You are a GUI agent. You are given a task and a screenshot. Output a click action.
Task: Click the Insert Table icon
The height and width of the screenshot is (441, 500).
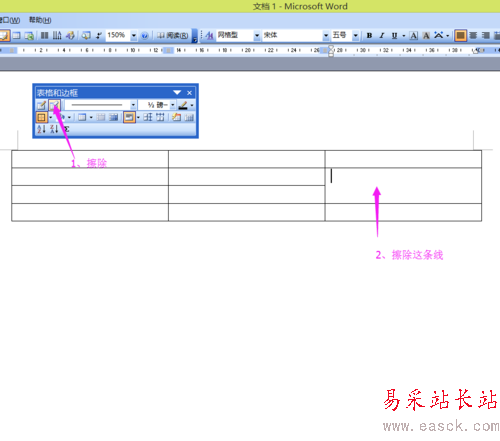pyautogui.click(x=82, y=117)
